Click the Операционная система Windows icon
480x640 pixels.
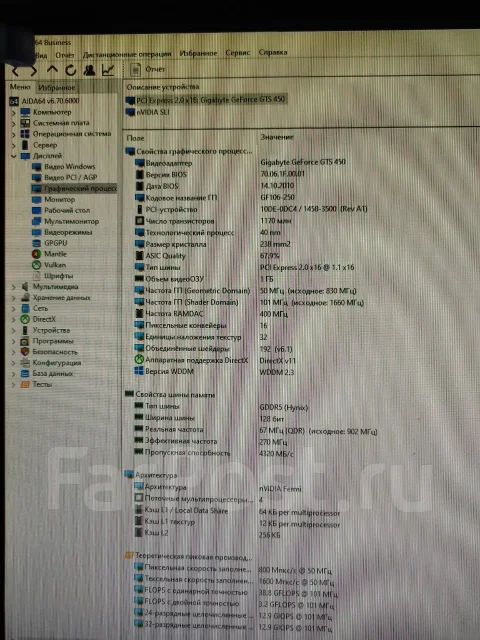pyautogui.click(x=25, y=134)
